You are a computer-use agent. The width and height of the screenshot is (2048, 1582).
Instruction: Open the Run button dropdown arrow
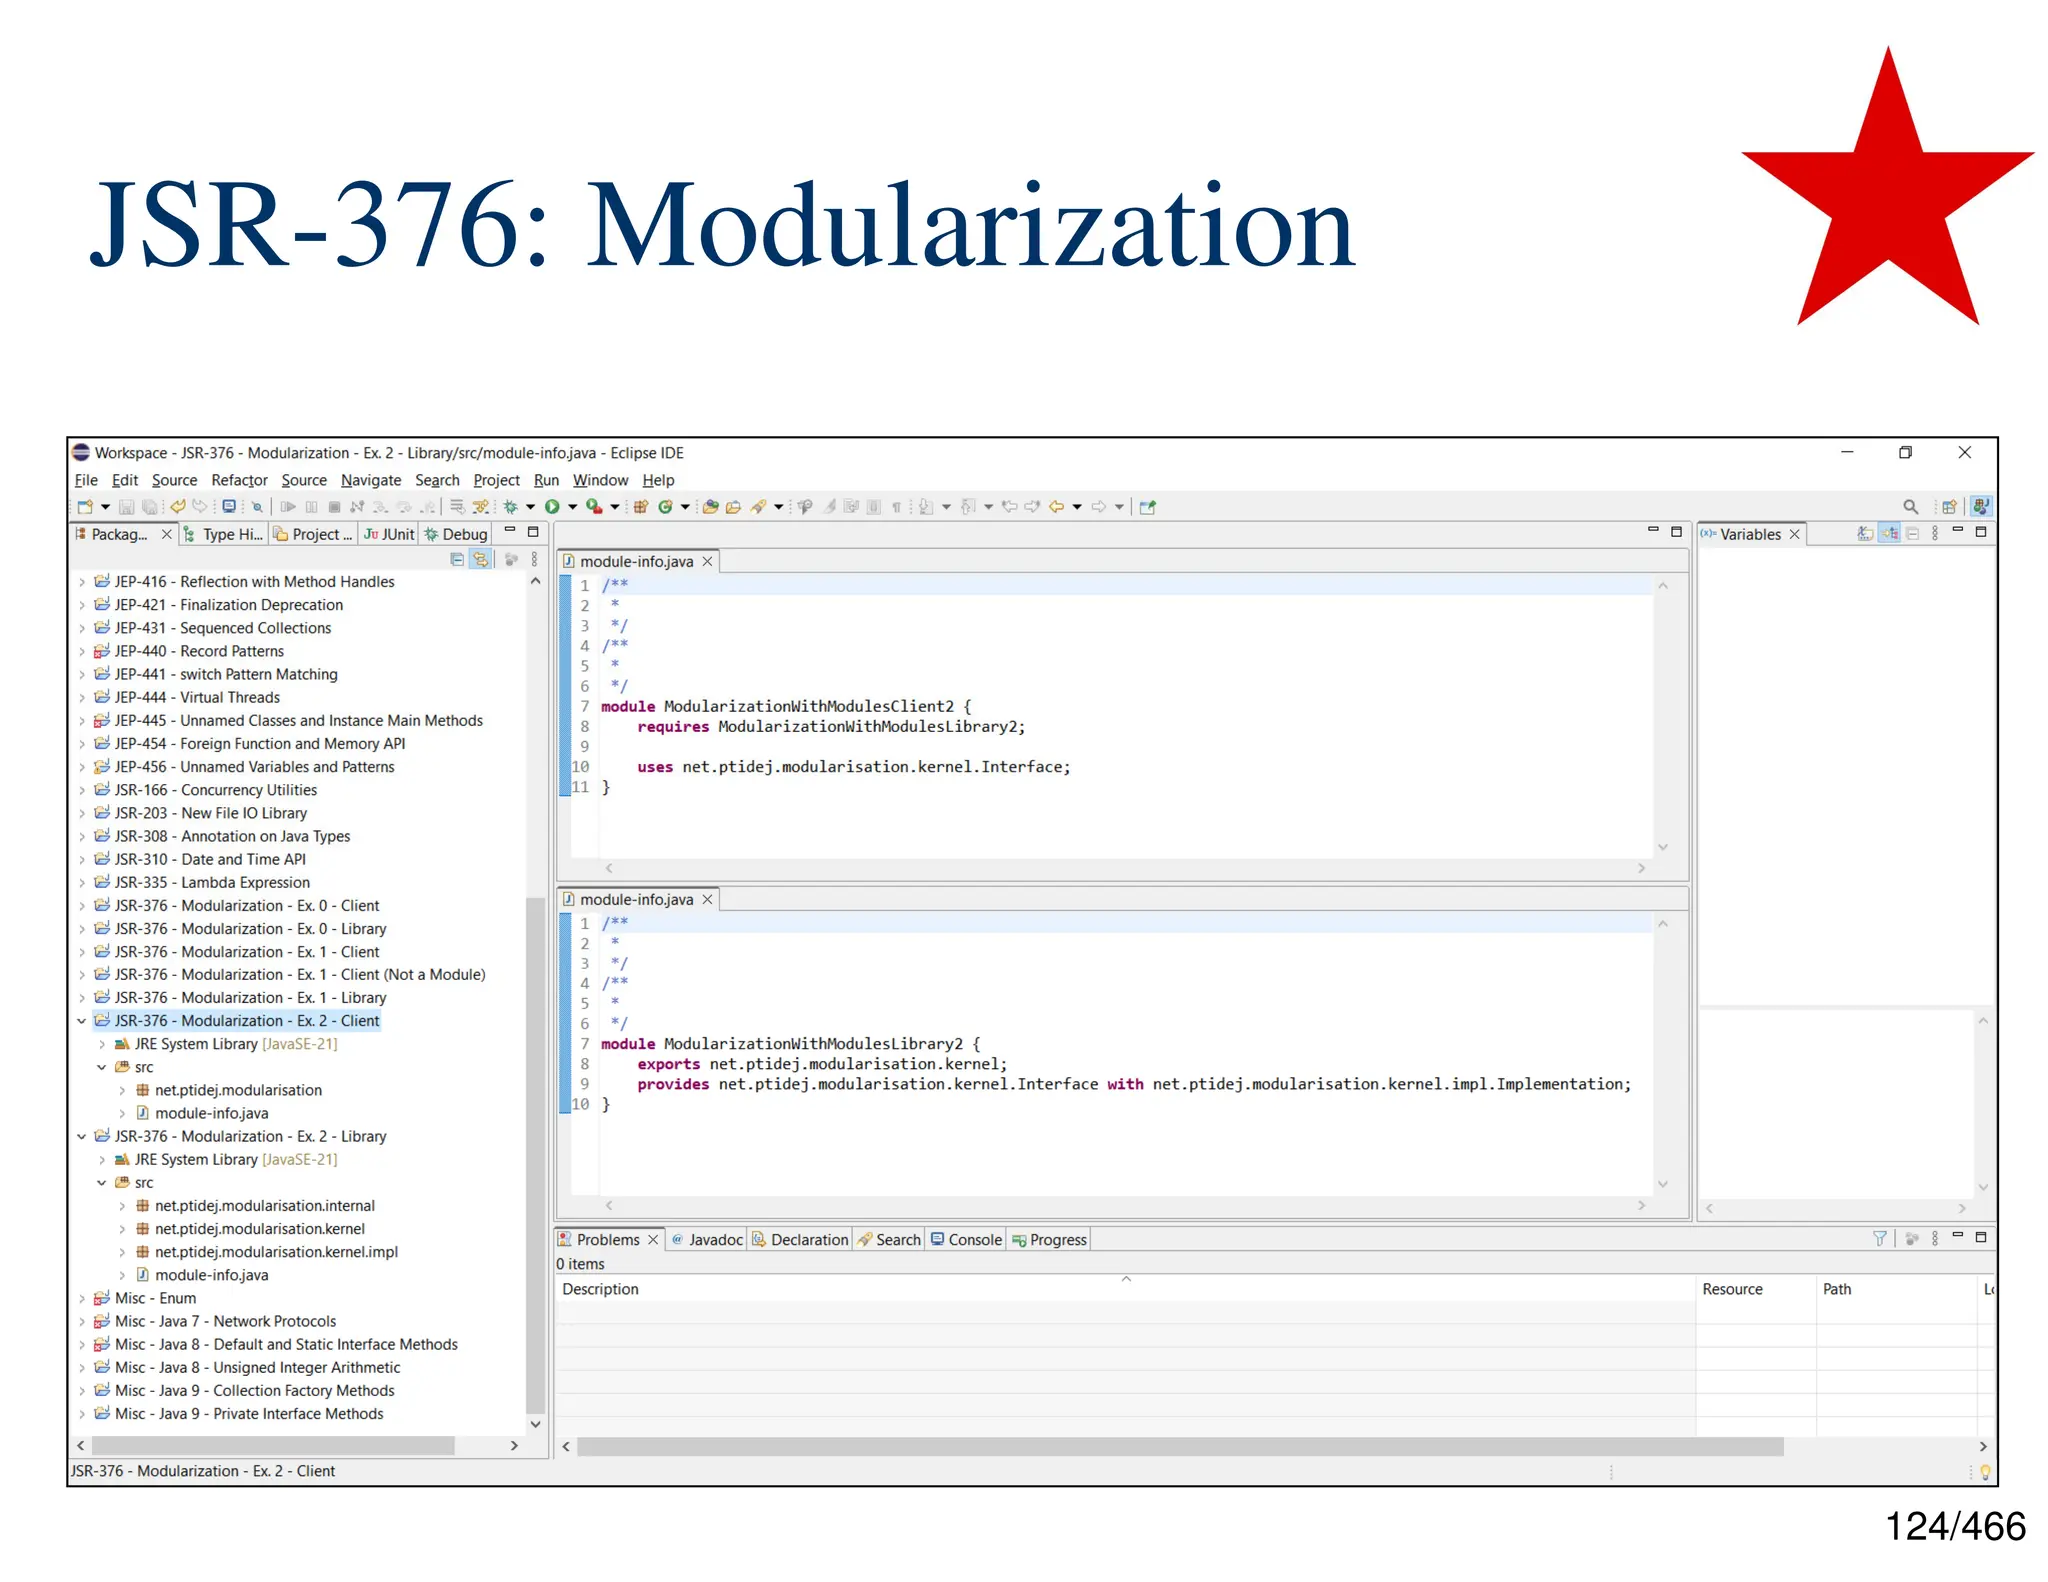pyautogui.click(x=573, y=507)
